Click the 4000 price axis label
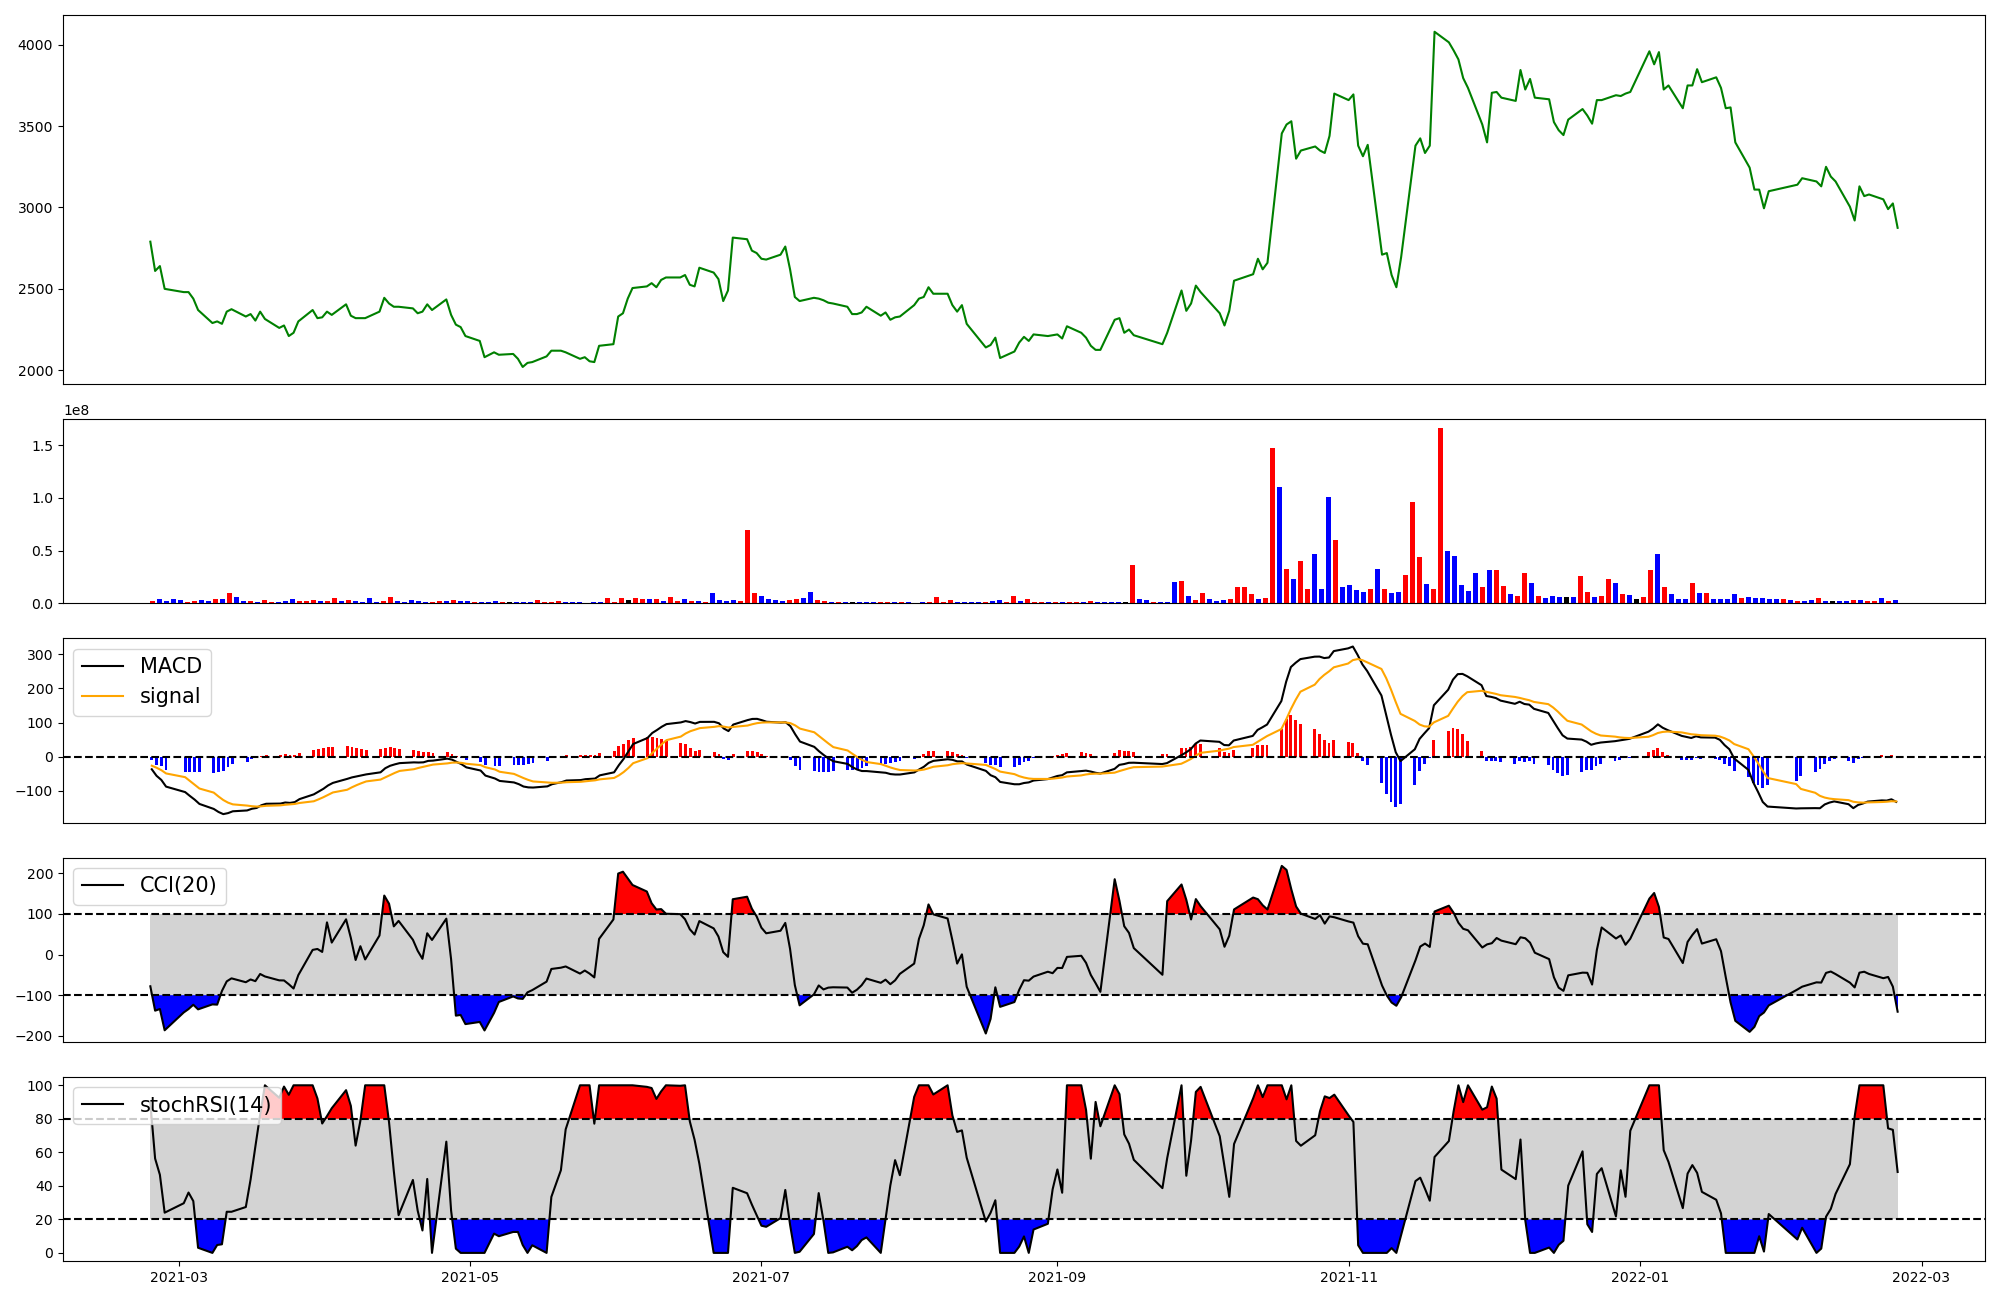The image size is (2000, 1300). coord(34,45)
